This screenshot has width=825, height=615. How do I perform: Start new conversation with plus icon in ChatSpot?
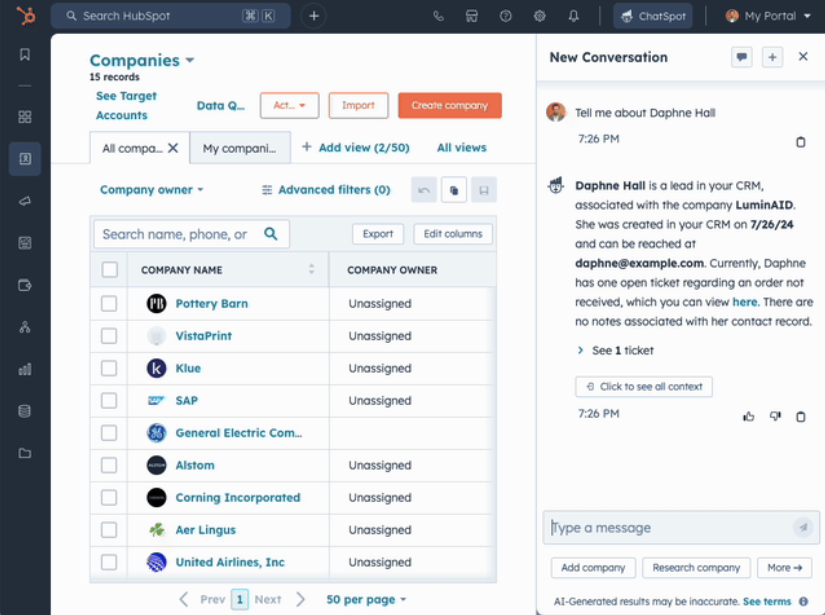click(772, 57)
